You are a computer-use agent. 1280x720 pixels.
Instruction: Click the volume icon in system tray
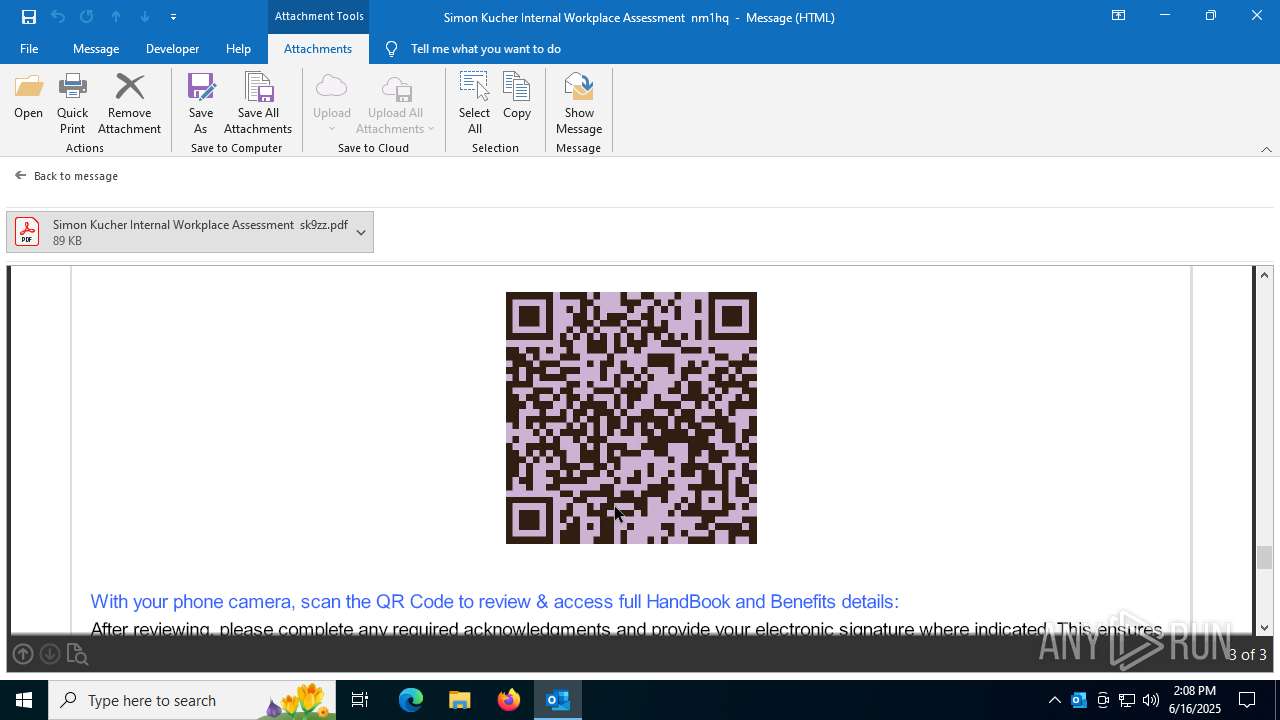[1151, 700]
